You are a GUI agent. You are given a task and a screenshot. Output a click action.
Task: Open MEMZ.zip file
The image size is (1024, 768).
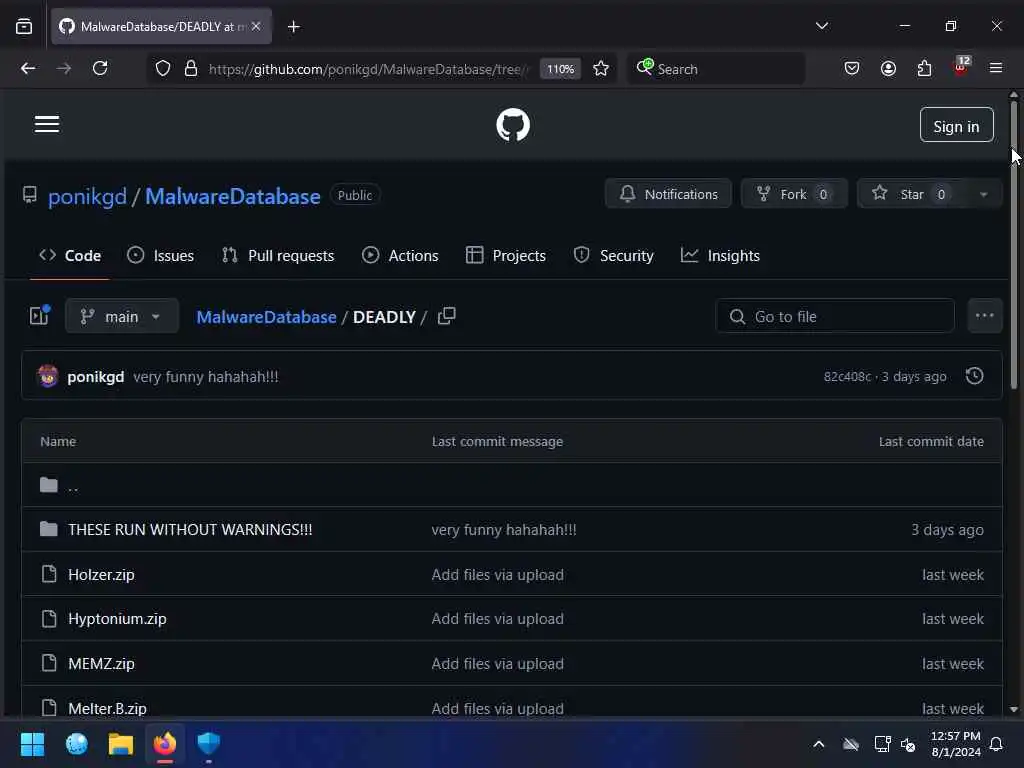point(101,664)
